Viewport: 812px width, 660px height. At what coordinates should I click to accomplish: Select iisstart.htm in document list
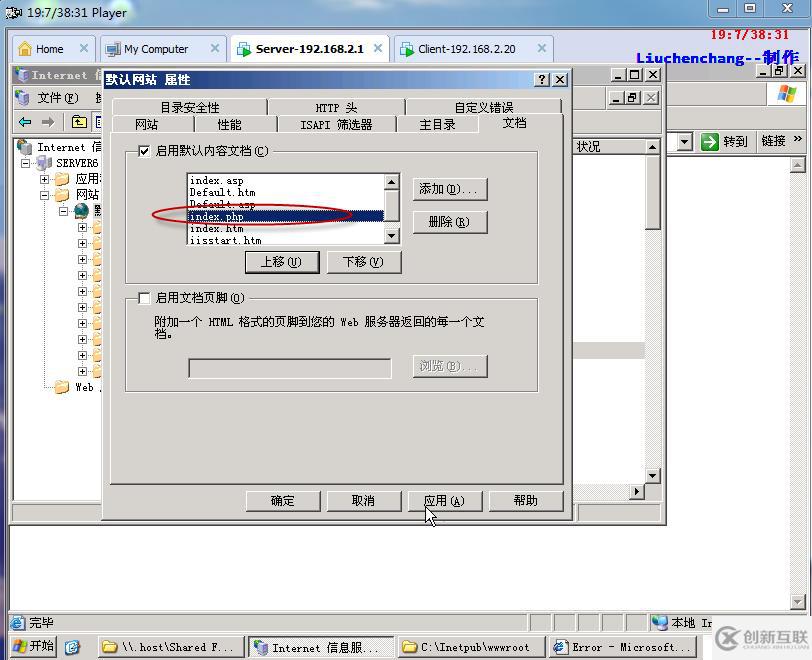286,240
